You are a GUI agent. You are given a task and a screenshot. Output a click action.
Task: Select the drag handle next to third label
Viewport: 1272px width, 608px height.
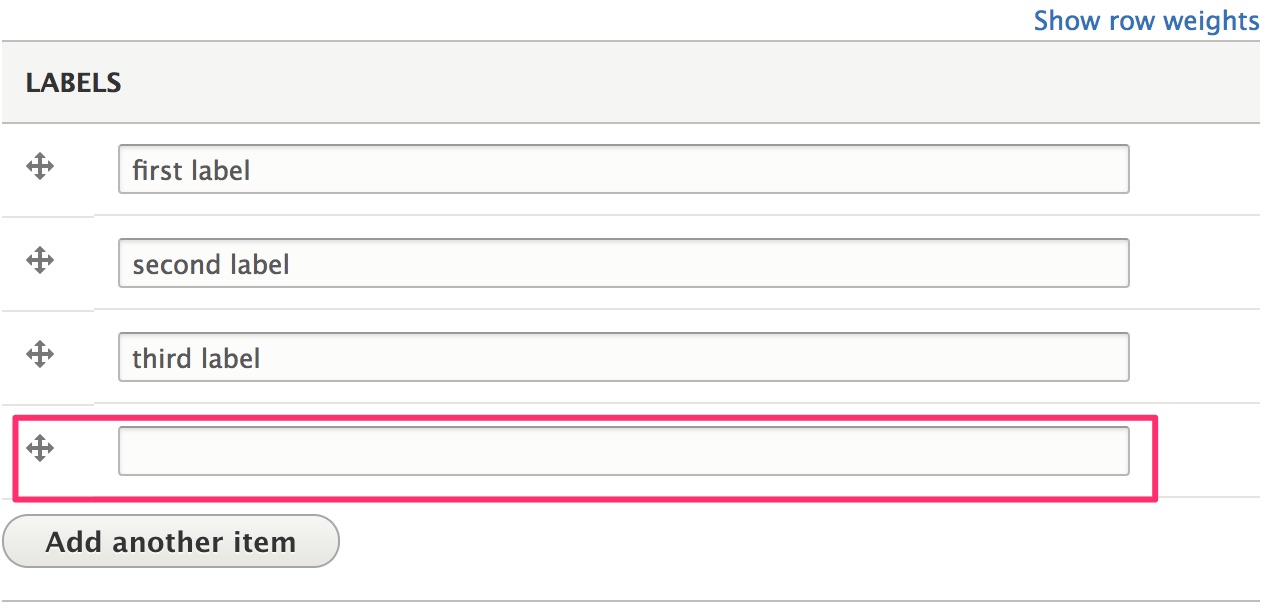(39, 354)
